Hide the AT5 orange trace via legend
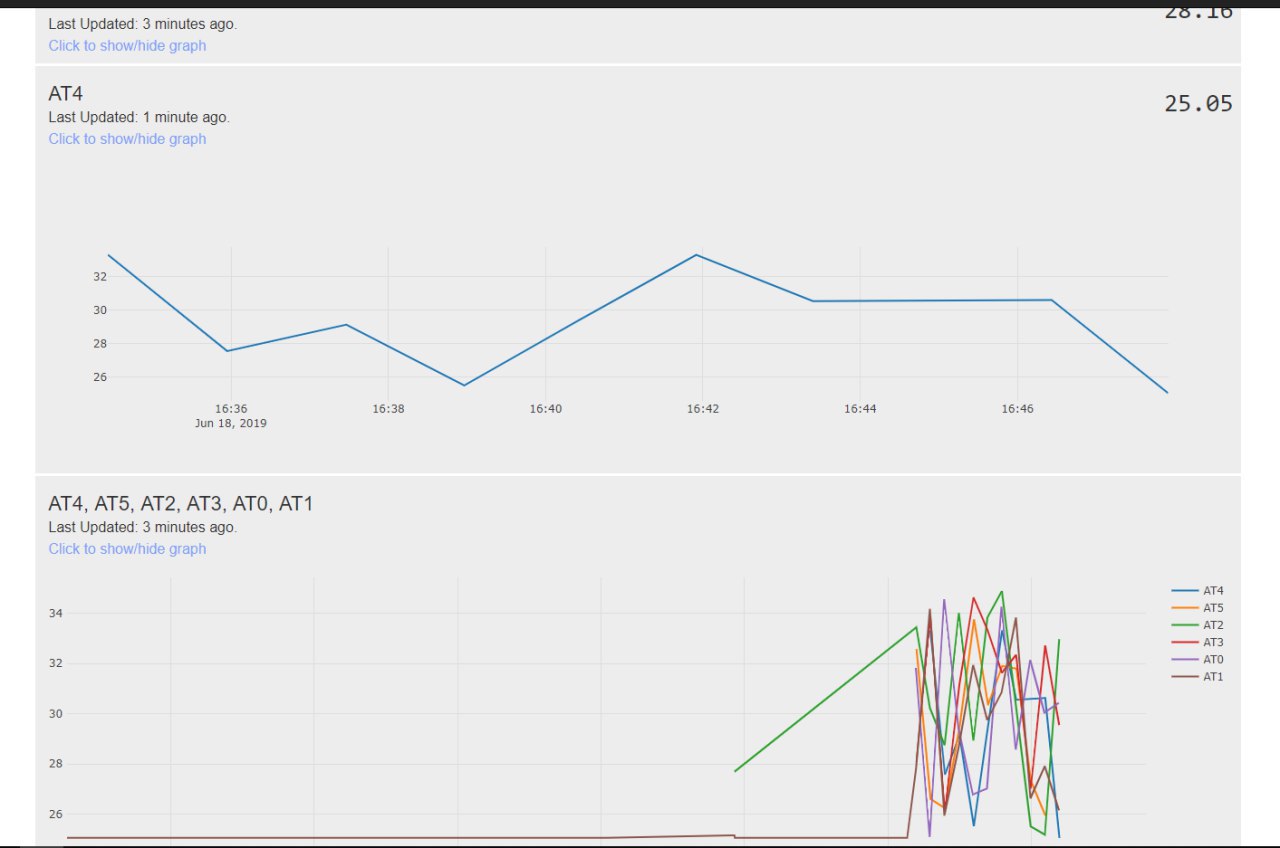 pos(1197,608)
